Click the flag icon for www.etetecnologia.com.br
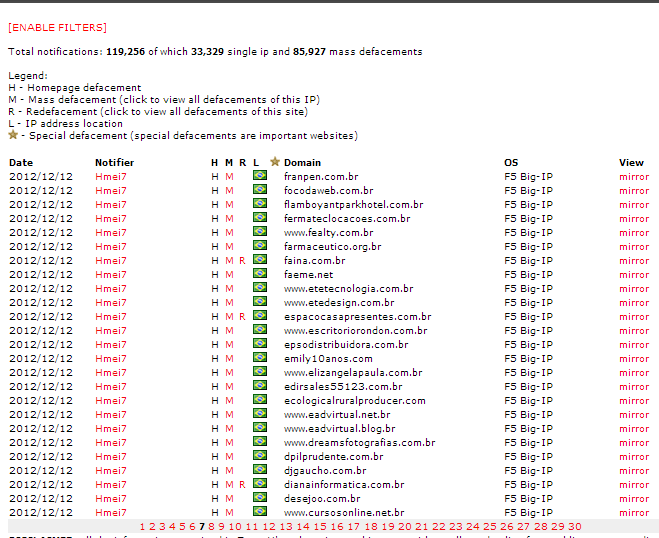This screenshot has height=538, width=659. pyautogui.click(x=260, y=287)
